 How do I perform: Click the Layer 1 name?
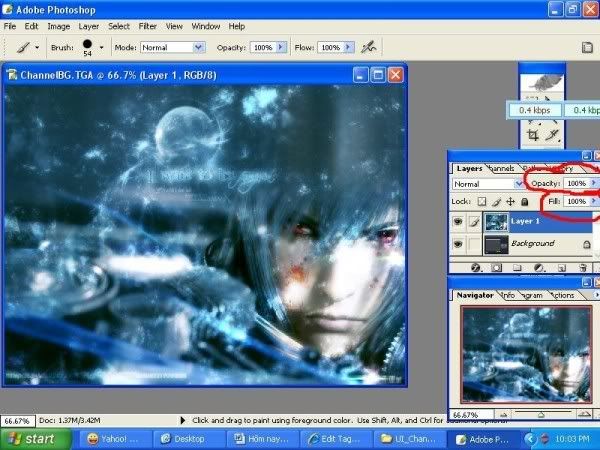(x=525, y=221)
